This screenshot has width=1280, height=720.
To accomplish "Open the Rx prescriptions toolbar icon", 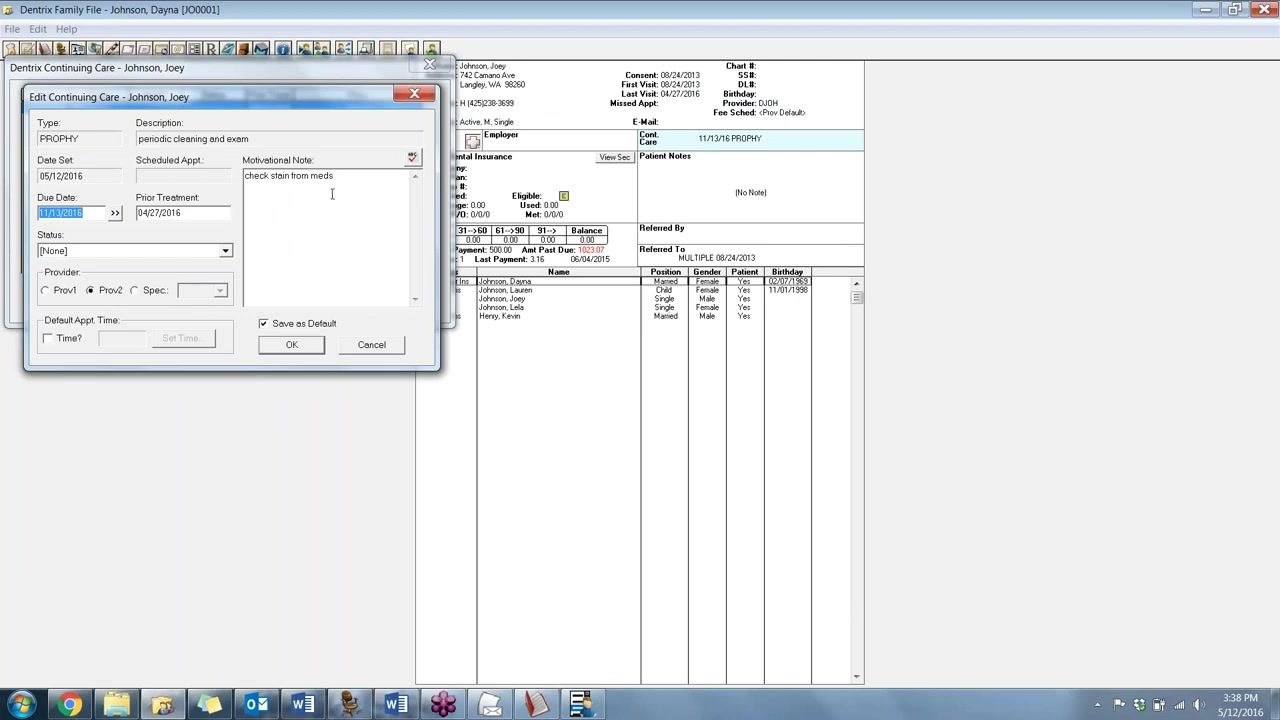I will tap(211, 48).
